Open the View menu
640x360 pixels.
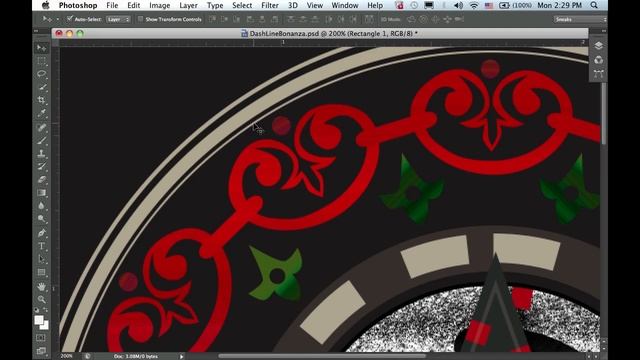315,5
